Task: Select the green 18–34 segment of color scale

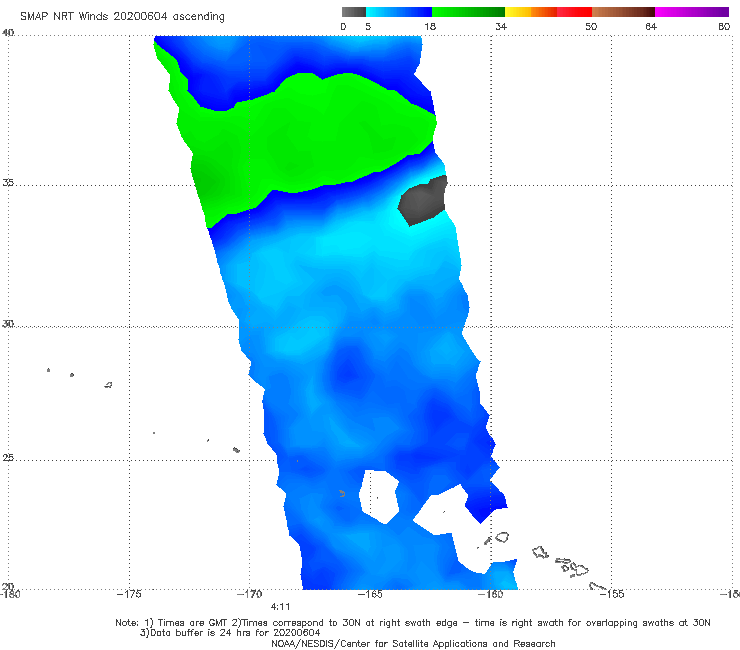Action: tap(468, 12)
